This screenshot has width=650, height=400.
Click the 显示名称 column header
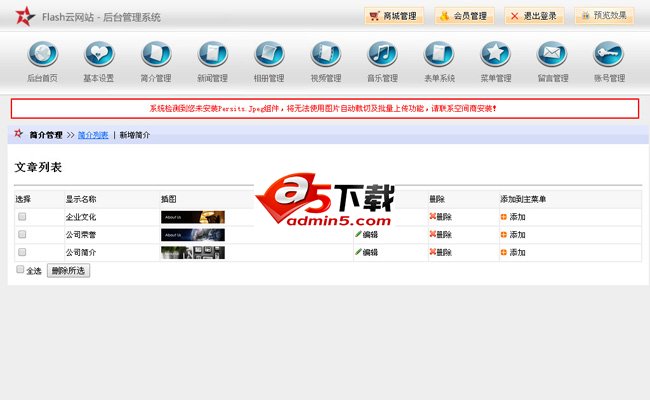[x=81, y=199]
